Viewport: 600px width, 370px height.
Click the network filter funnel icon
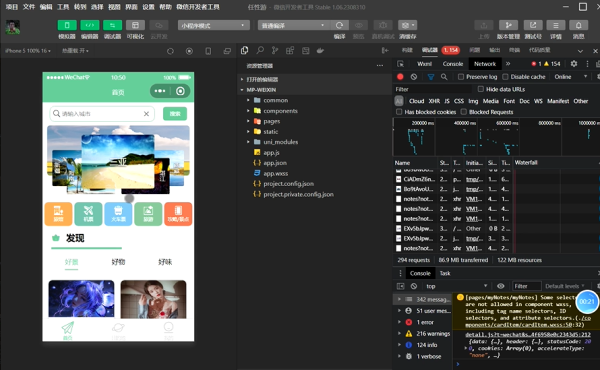[430, 77]
